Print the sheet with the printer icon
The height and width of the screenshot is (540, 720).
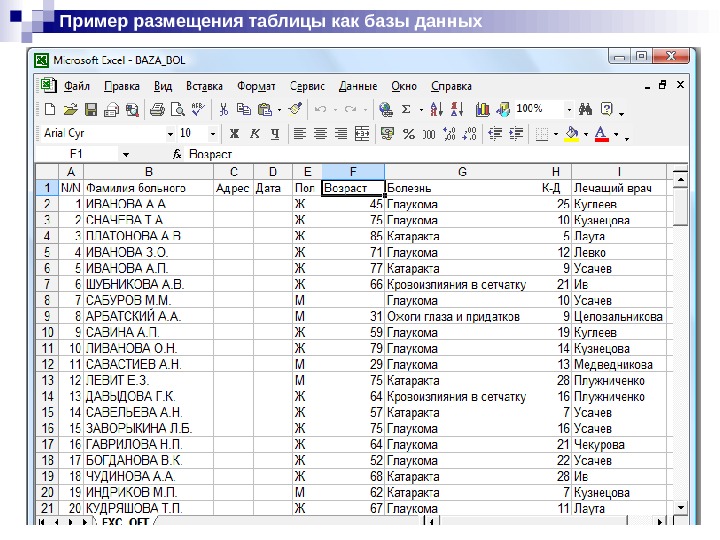coord(157,109)
